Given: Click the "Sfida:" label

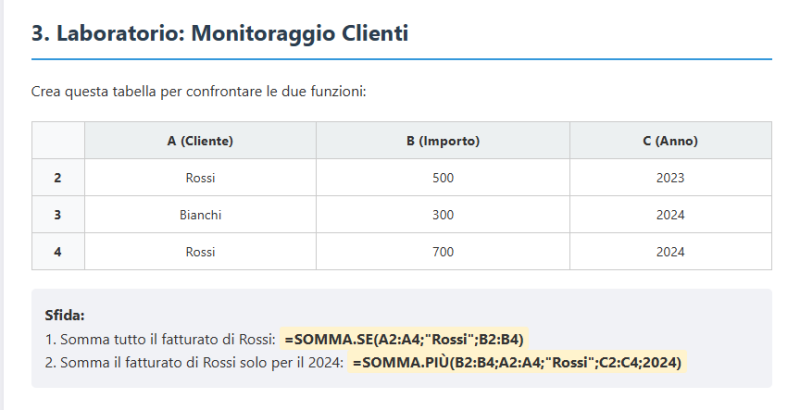Looking at the screenshot, I should (65, 316).
